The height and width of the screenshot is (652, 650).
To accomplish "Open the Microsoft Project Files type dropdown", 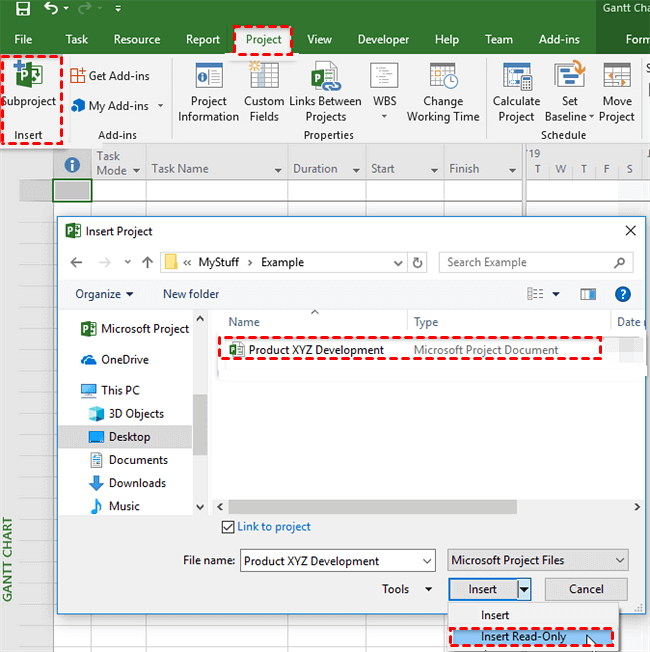I will [538, 561].
